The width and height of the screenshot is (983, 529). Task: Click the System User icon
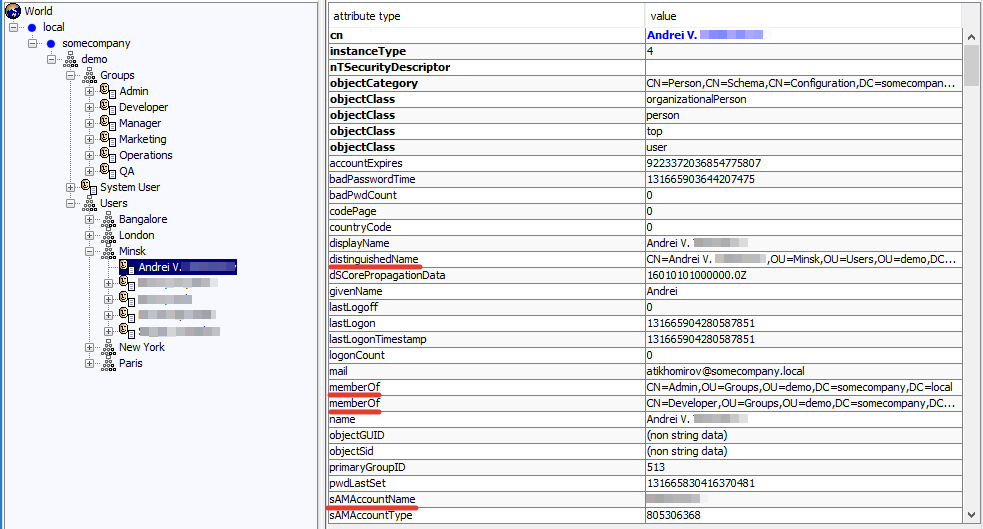pyautogui.click(x=89, y=187)
